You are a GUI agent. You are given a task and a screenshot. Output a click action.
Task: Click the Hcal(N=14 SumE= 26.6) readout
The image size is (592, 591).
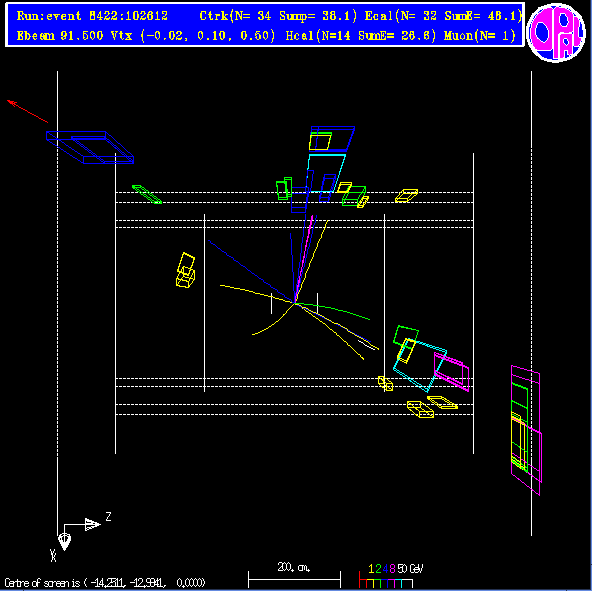click(361, 36)
